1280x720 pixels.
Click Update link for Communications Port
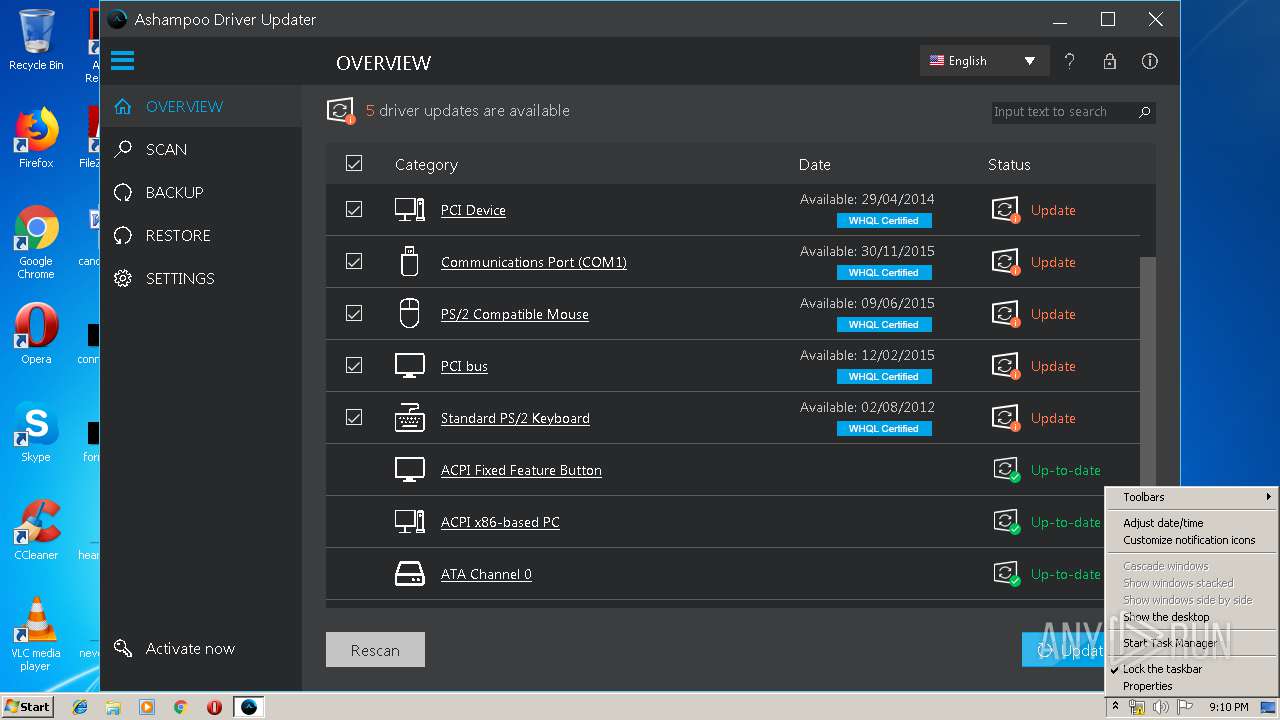[x=1053, y=262]
